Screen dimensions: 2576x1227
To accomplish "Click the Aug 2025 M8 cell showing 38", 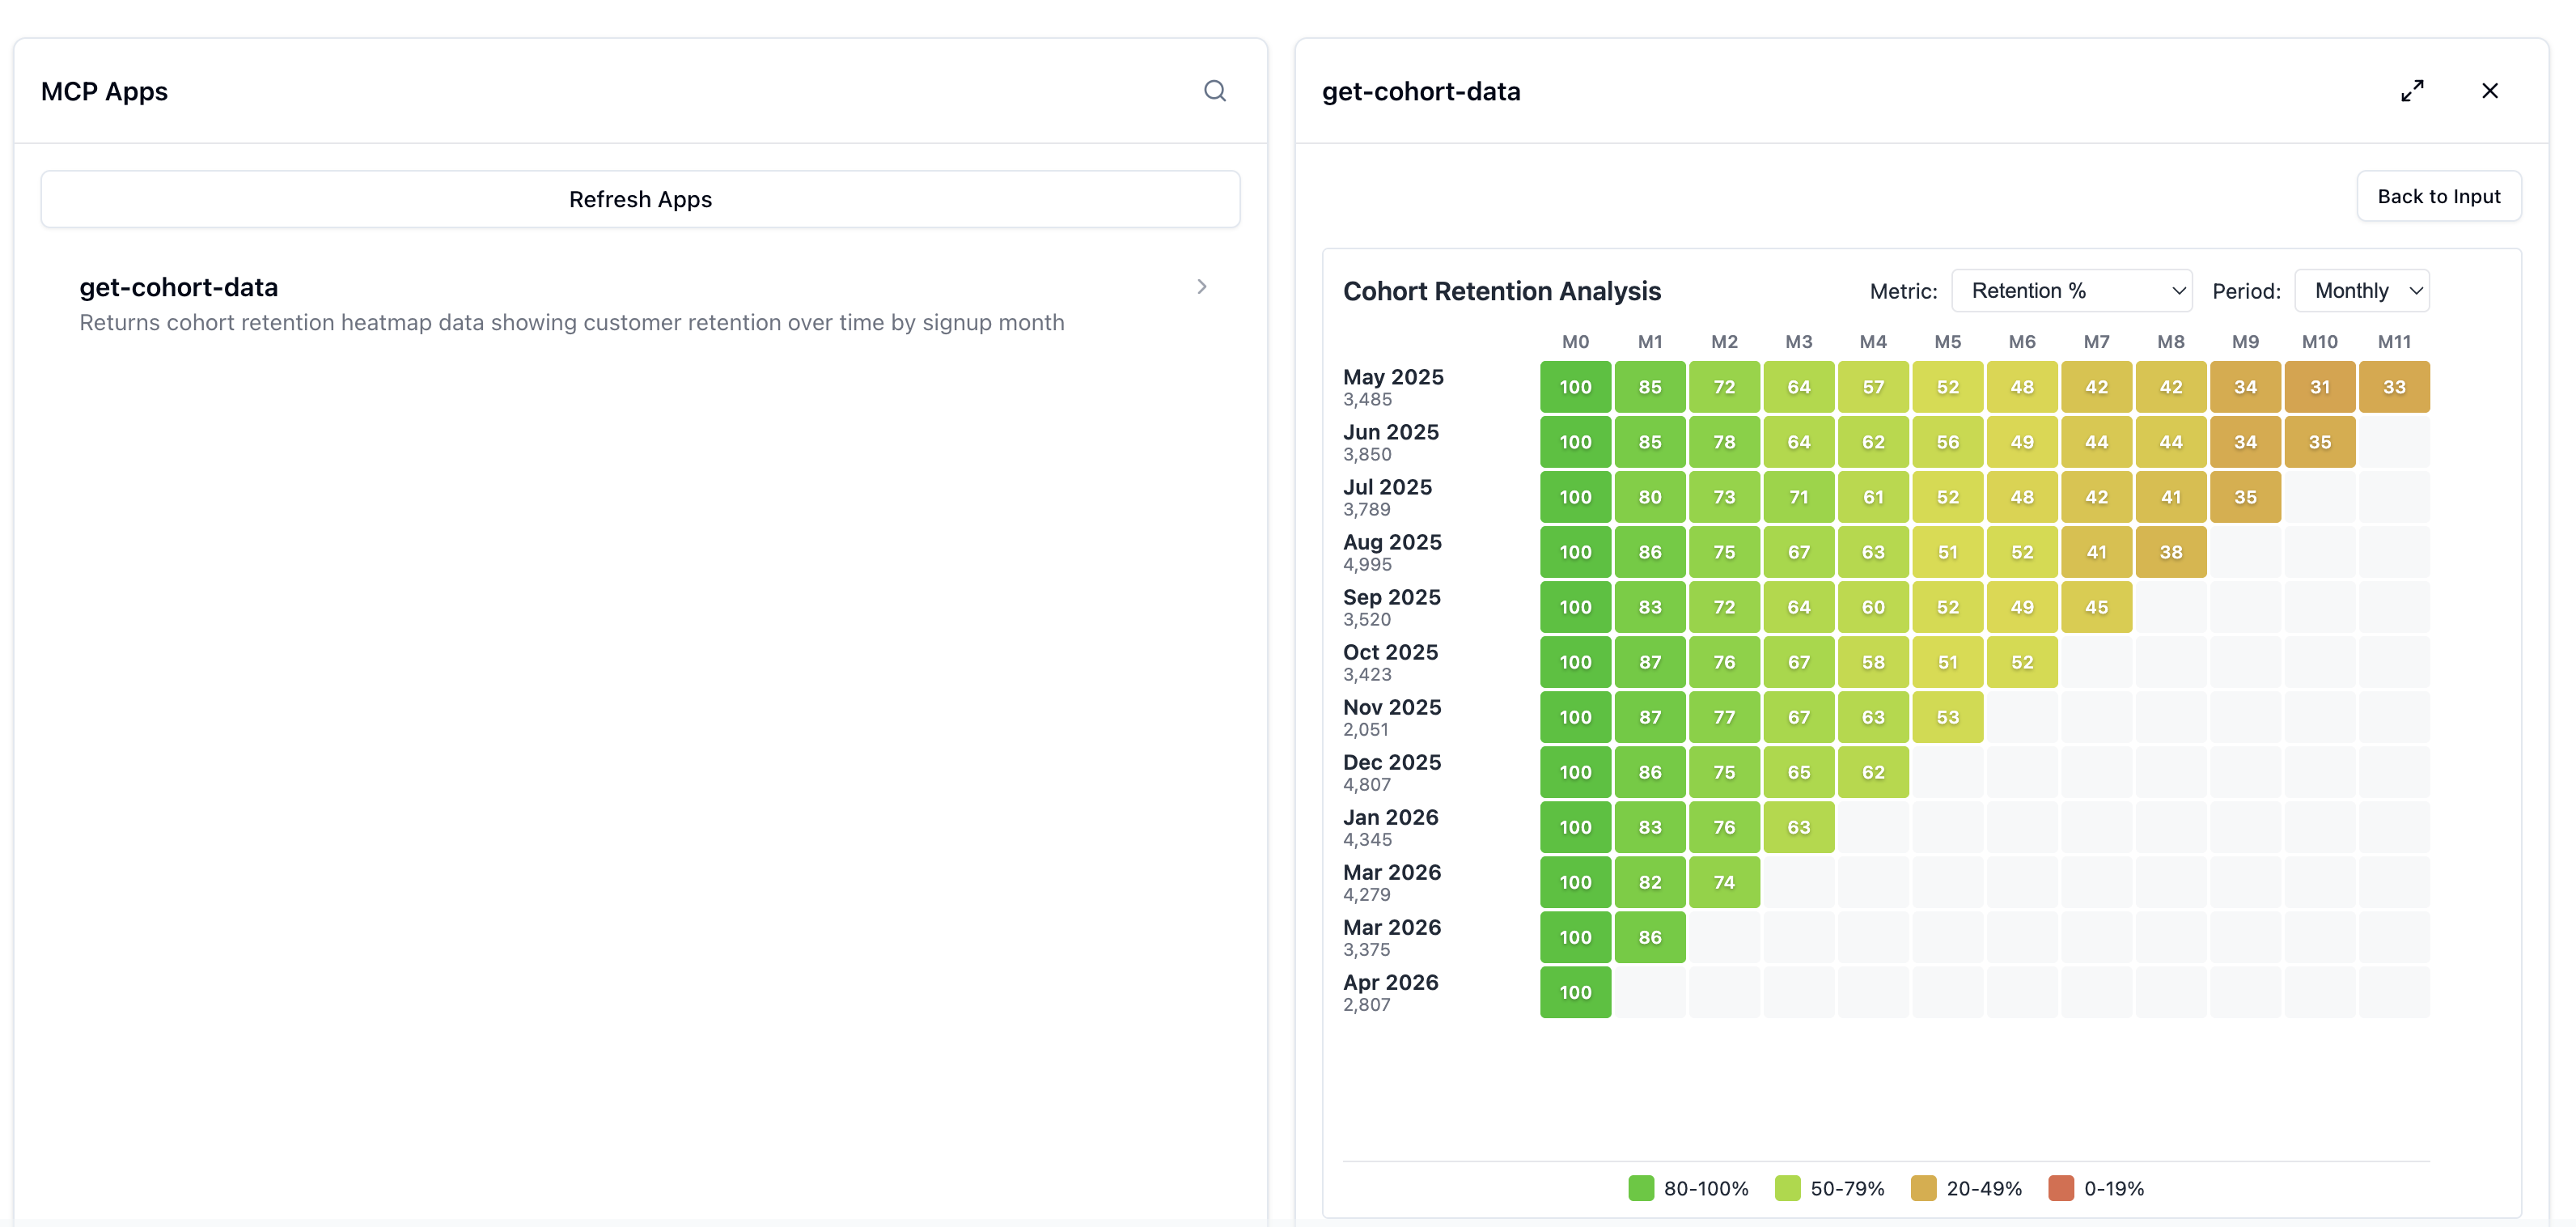I will (x=2170, y=552).
